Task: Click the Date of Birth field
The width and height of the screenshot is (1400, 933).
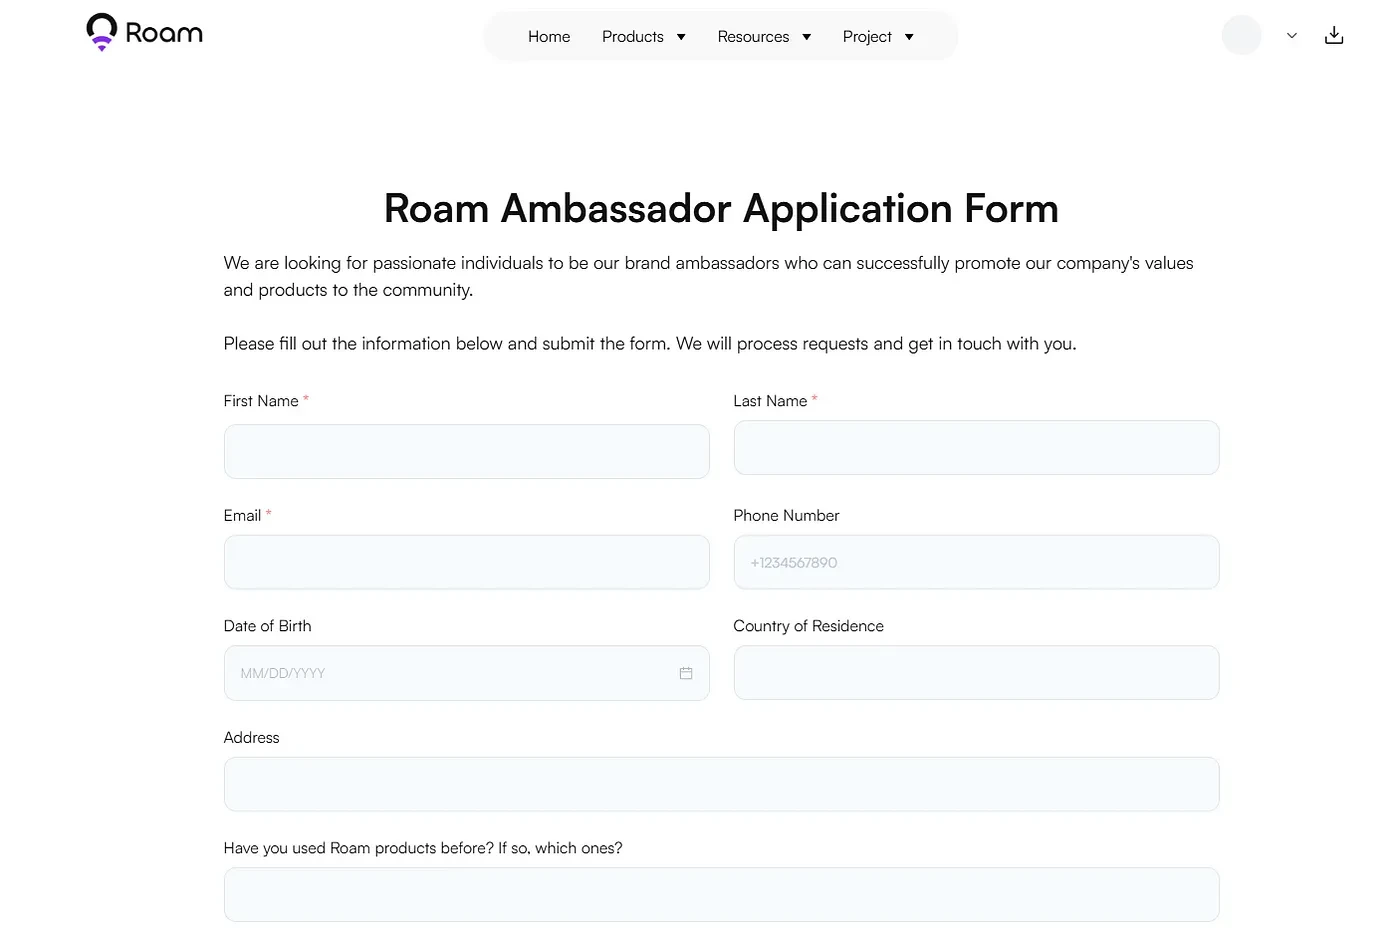Action: coord(467,673)
